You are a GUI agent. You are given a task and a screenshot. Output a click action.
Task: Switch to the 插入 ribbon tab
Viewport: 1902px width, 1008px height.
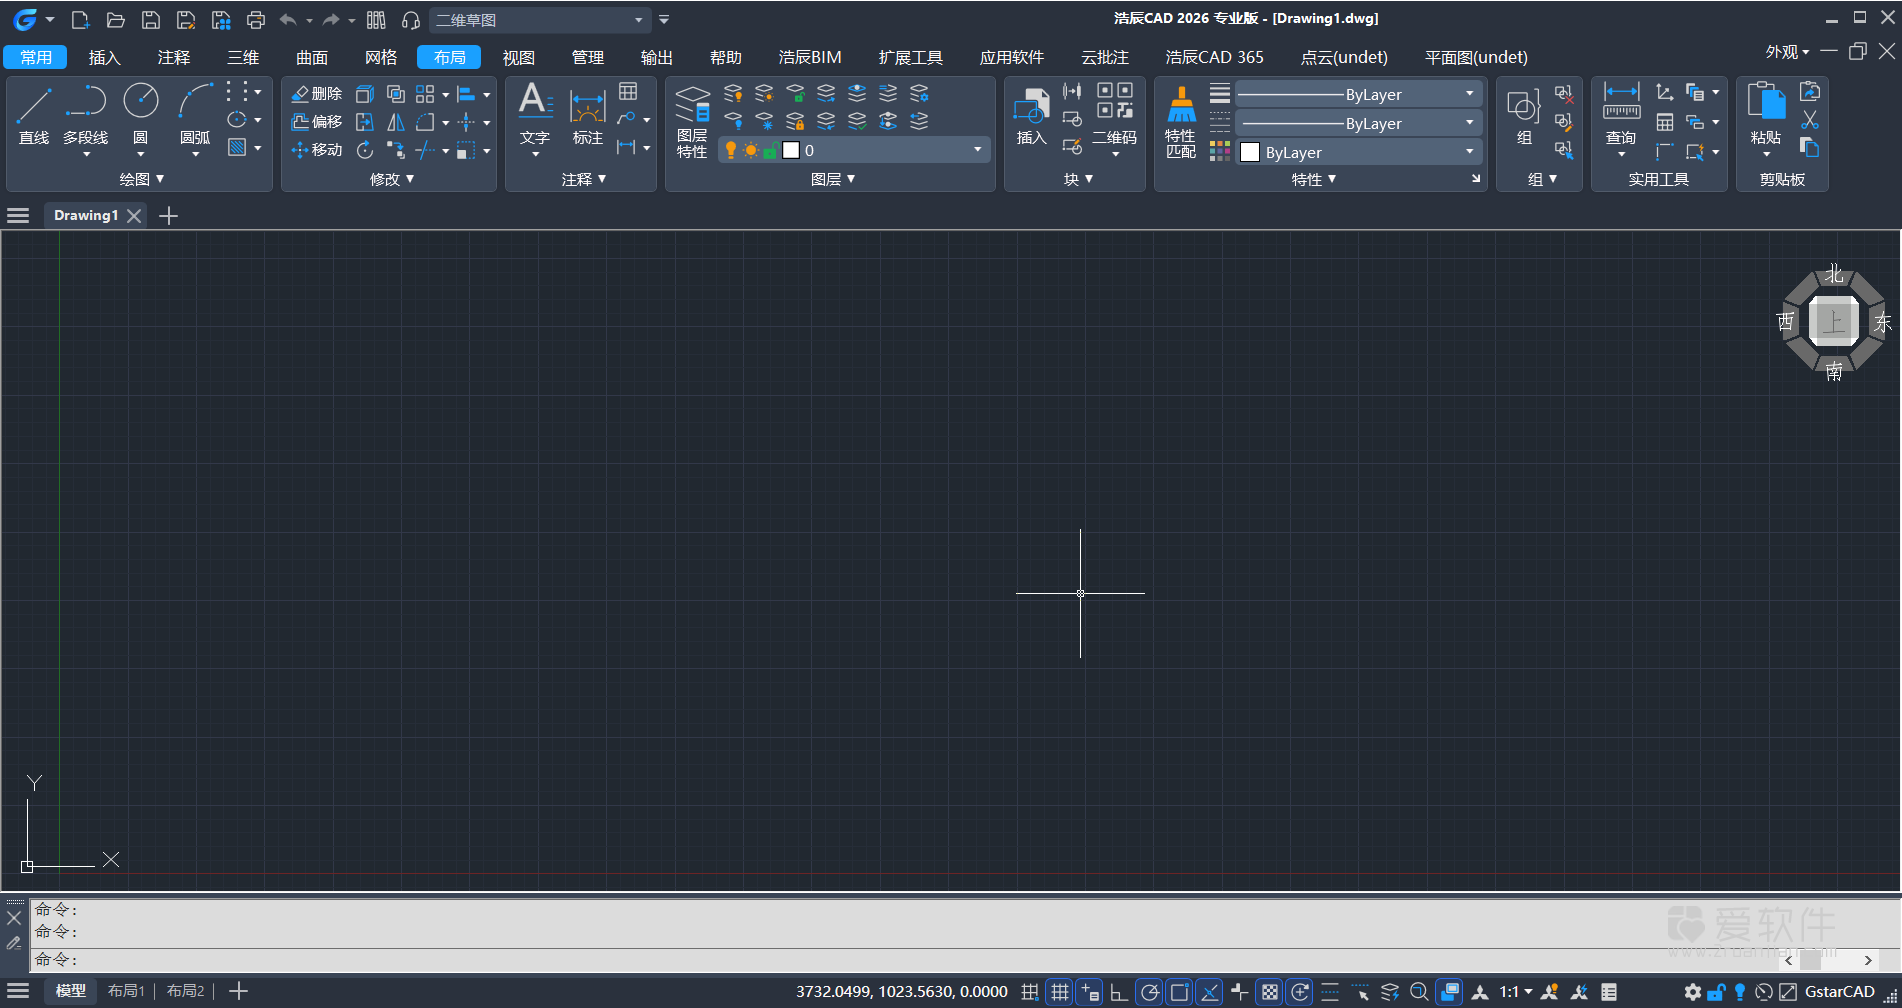(x=104, y=57)
